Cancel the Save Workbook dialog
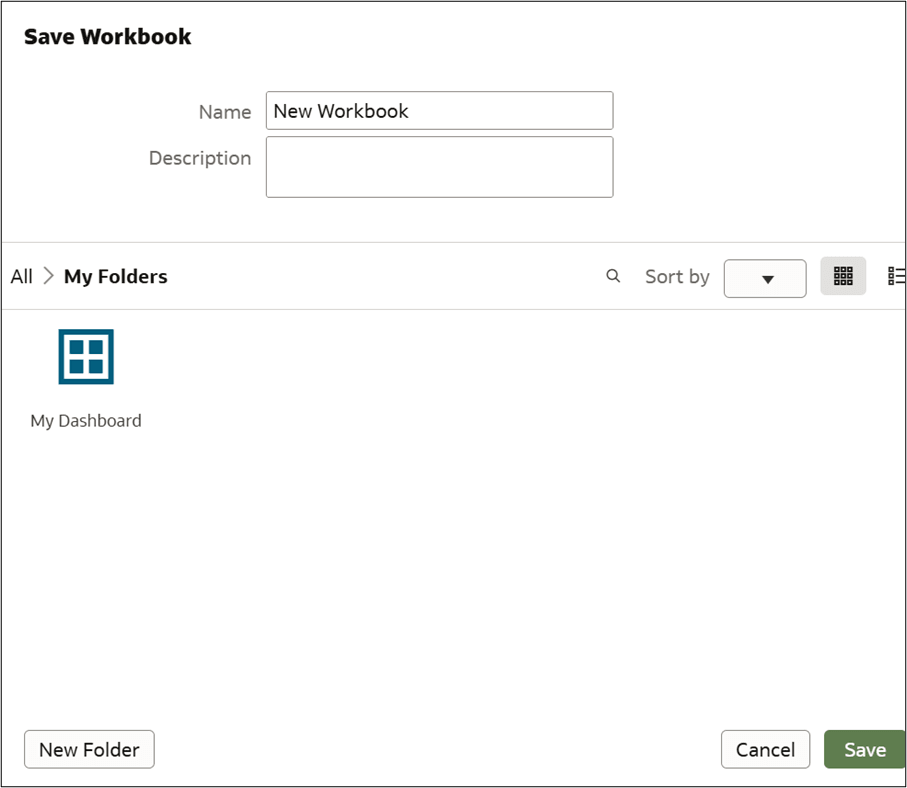This screenshot has height=788, width=907. pyautogui.click(x=765, y=749)
